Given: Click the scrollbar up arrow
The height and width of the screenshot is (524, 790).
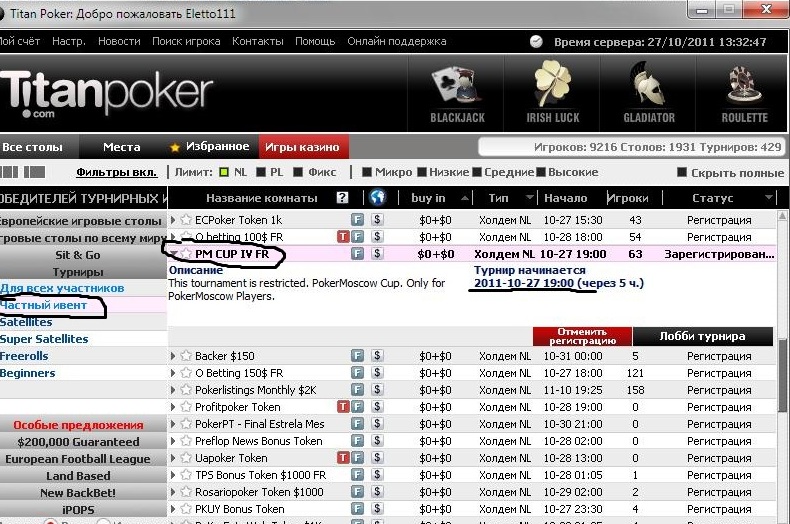Looking at the screenshot, I should 782,216.
